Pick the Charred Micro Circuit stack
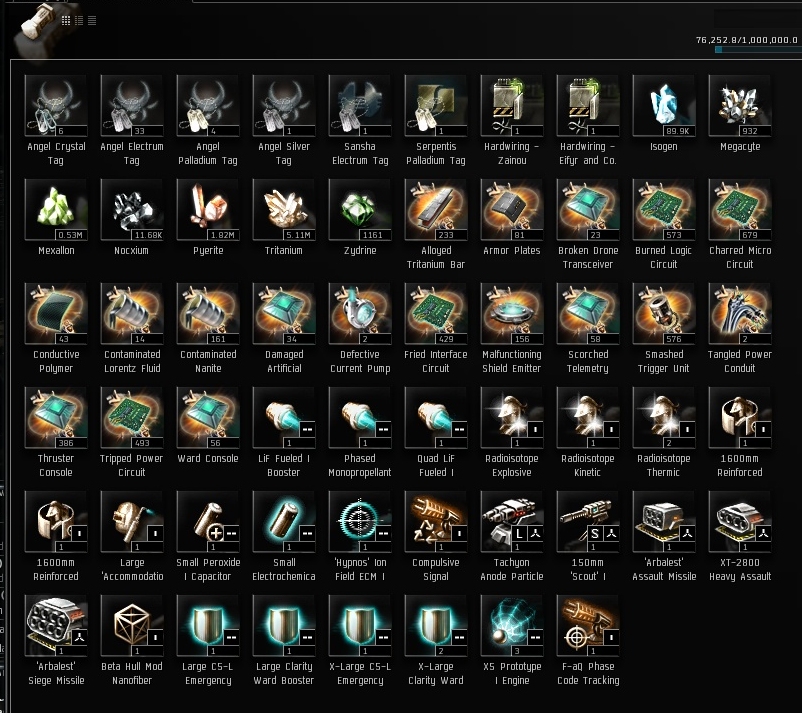 coord(740,210)
